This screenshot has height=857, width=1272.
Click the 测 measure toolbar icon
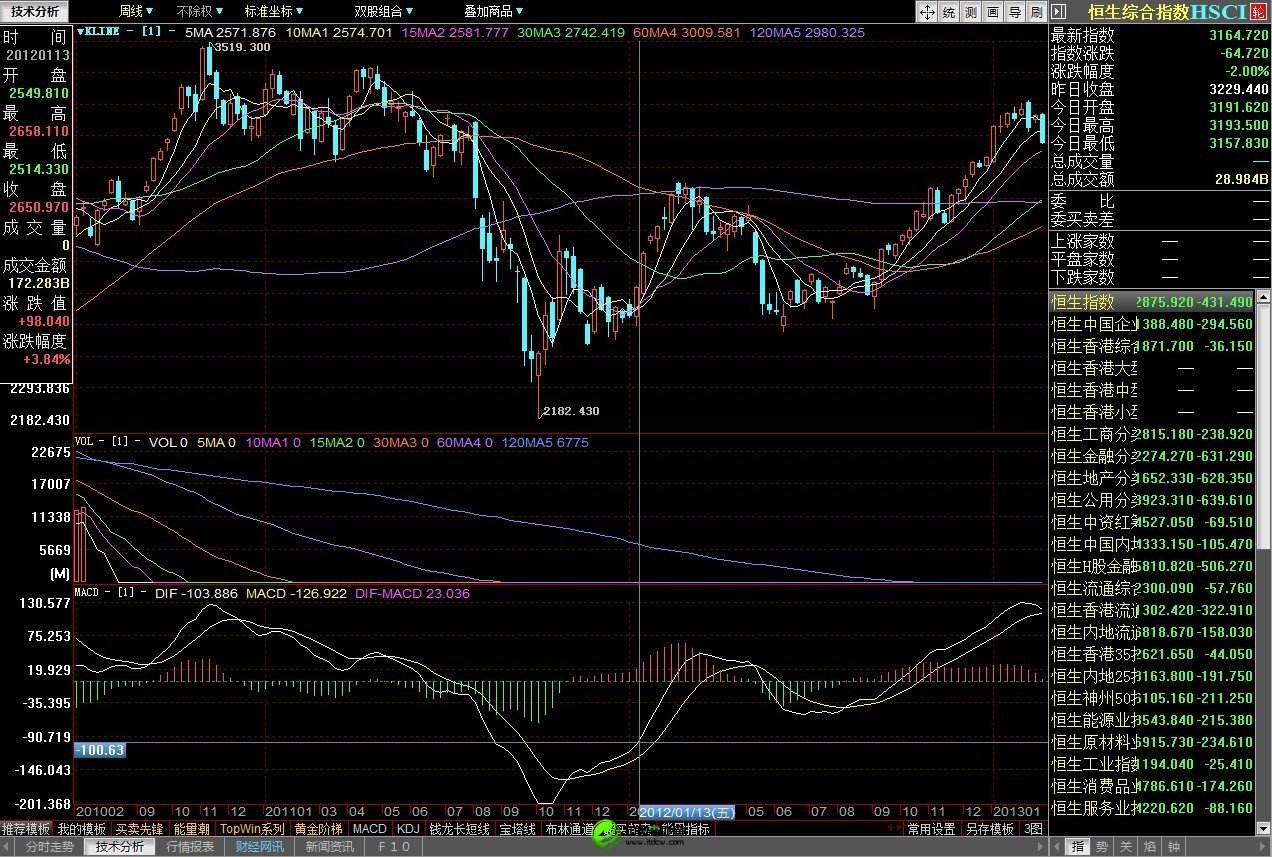970,12
